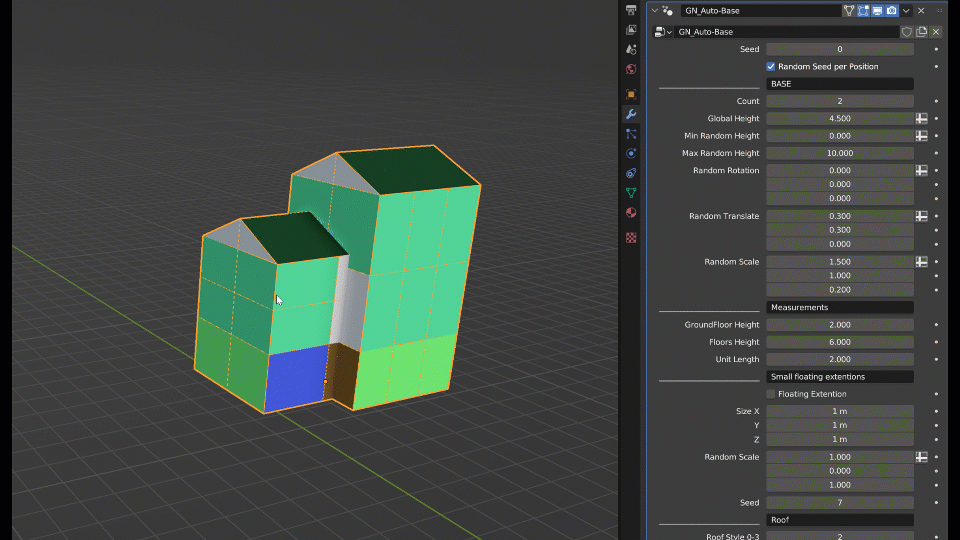Click Roof Style 0-3 value field
Screen dimensions: 960x540
(x=840, y=536)
